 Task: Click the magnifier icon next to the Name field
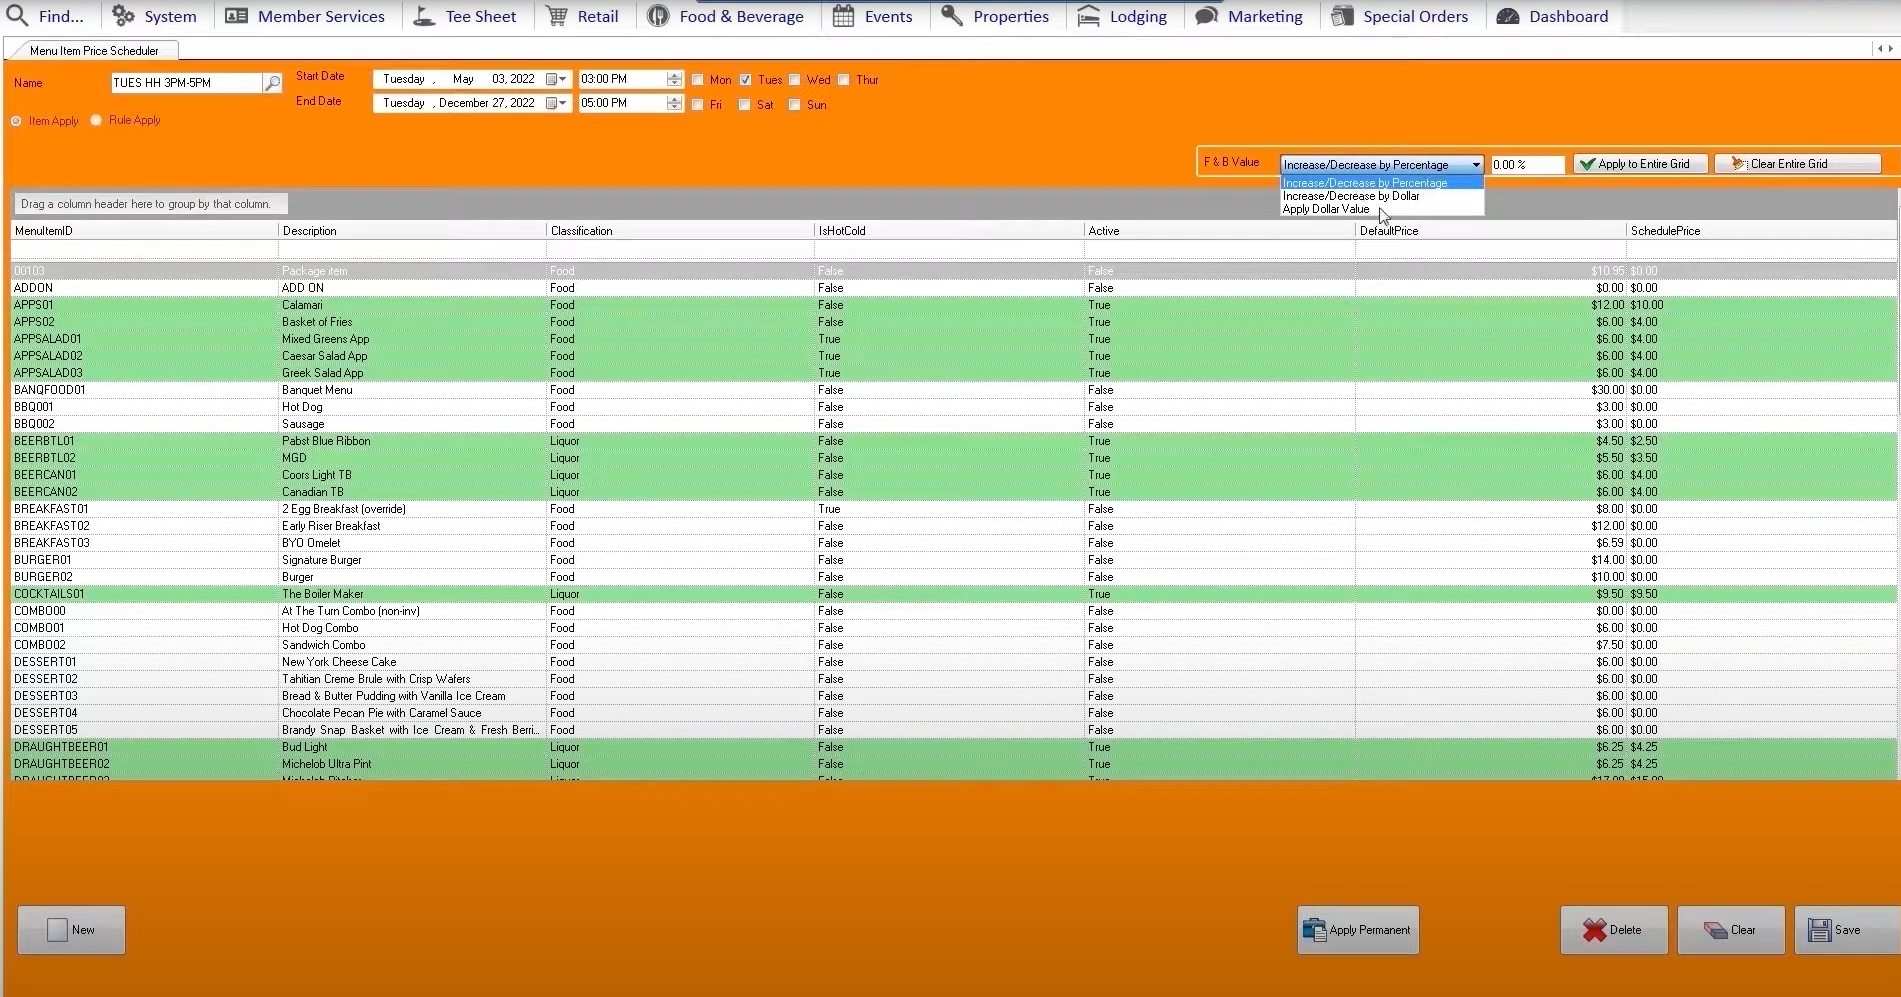point(272,83)
